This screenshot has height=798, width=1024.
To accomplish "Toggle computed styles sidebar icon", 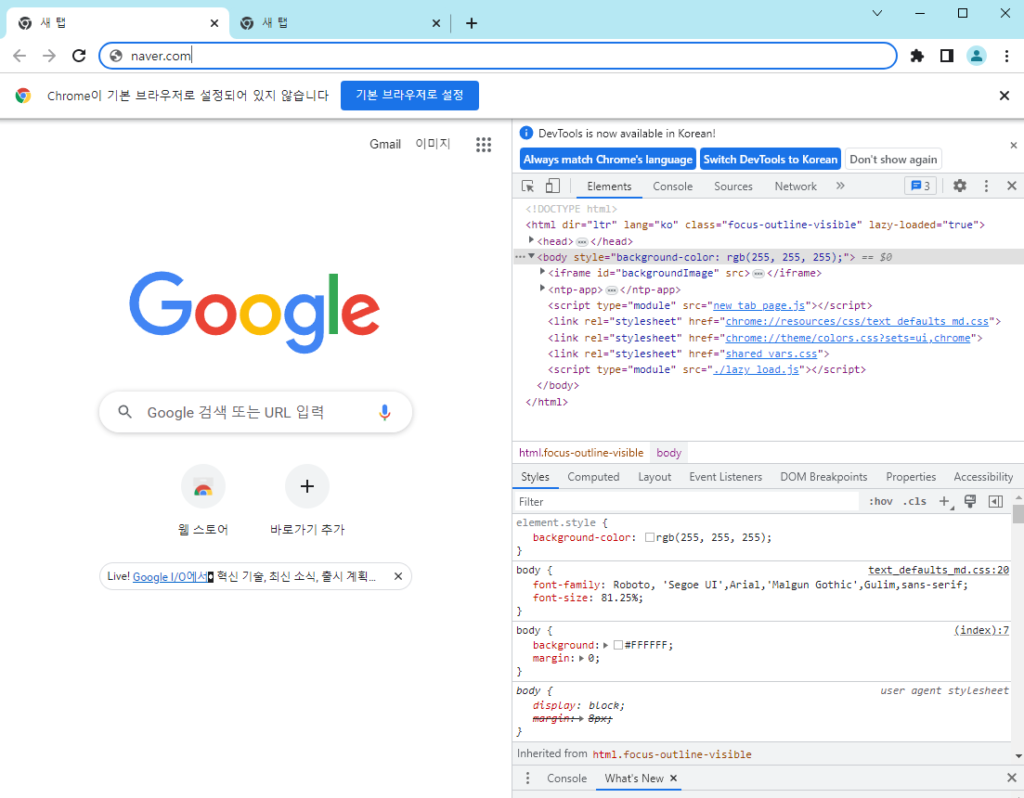I will pyautogui.click(x=995, y=502).
